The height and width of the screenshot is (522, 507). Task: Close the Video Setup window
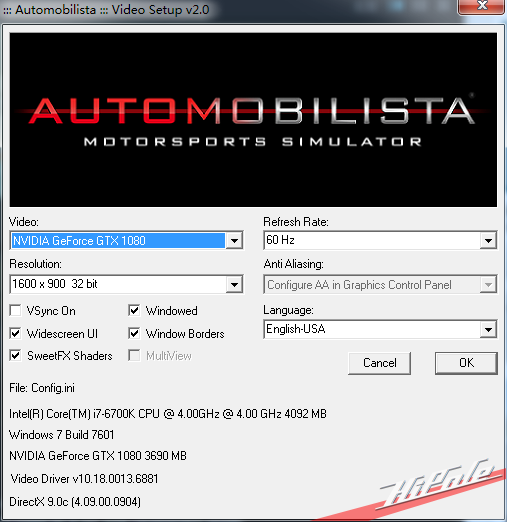click(481, 6)
